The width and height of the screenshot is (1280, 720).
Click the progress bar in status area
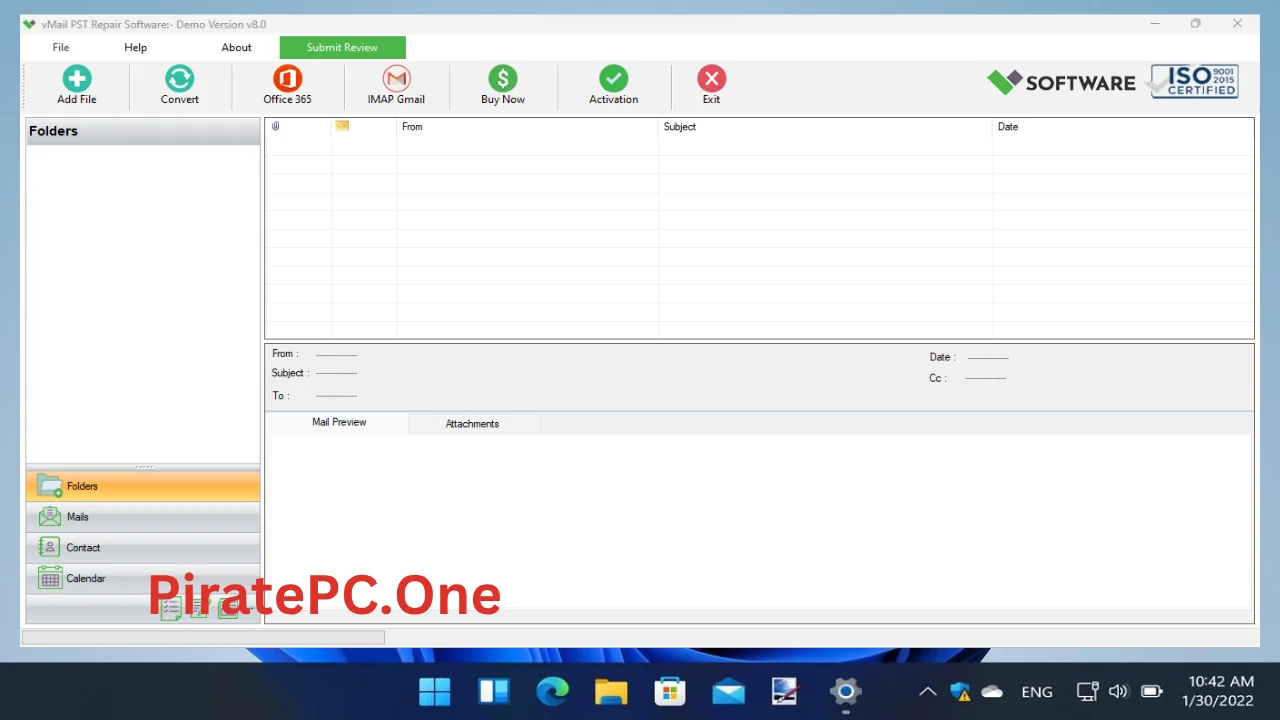click(203, 637)
